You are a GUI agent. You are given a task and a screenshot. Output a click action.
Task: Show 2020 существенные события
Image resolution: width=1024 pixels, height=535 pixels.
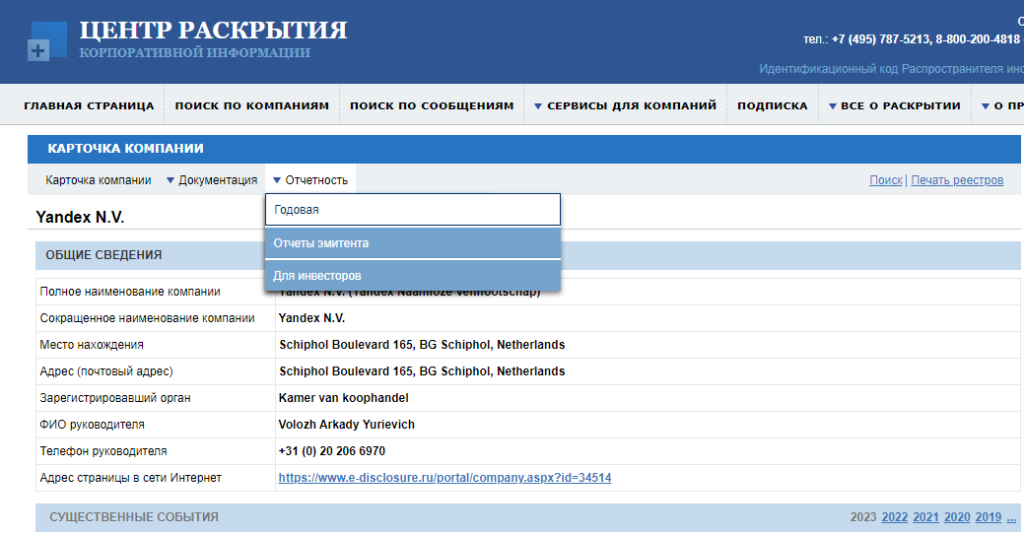click(x=957, y=517)
